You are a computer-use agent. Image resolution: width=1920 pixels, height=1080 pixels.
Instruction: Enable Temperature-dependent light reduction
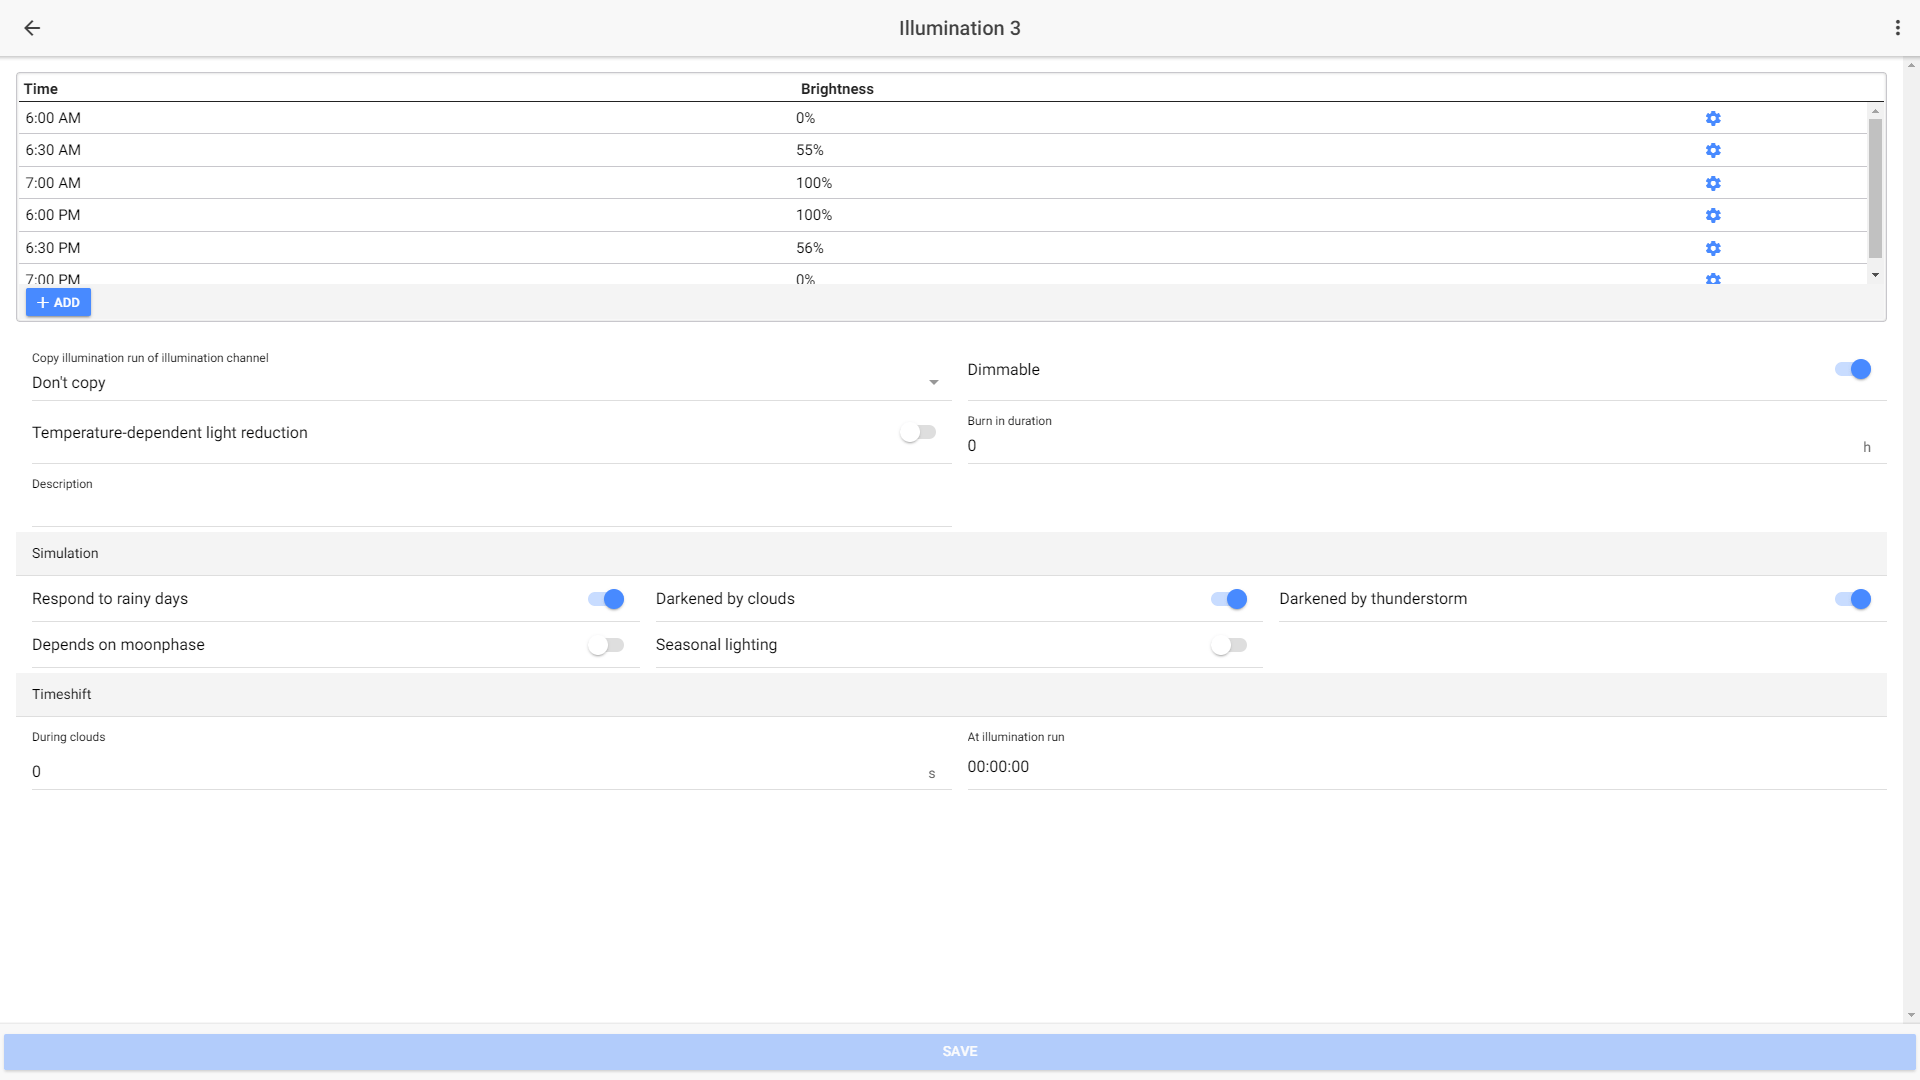click(917, 433)
